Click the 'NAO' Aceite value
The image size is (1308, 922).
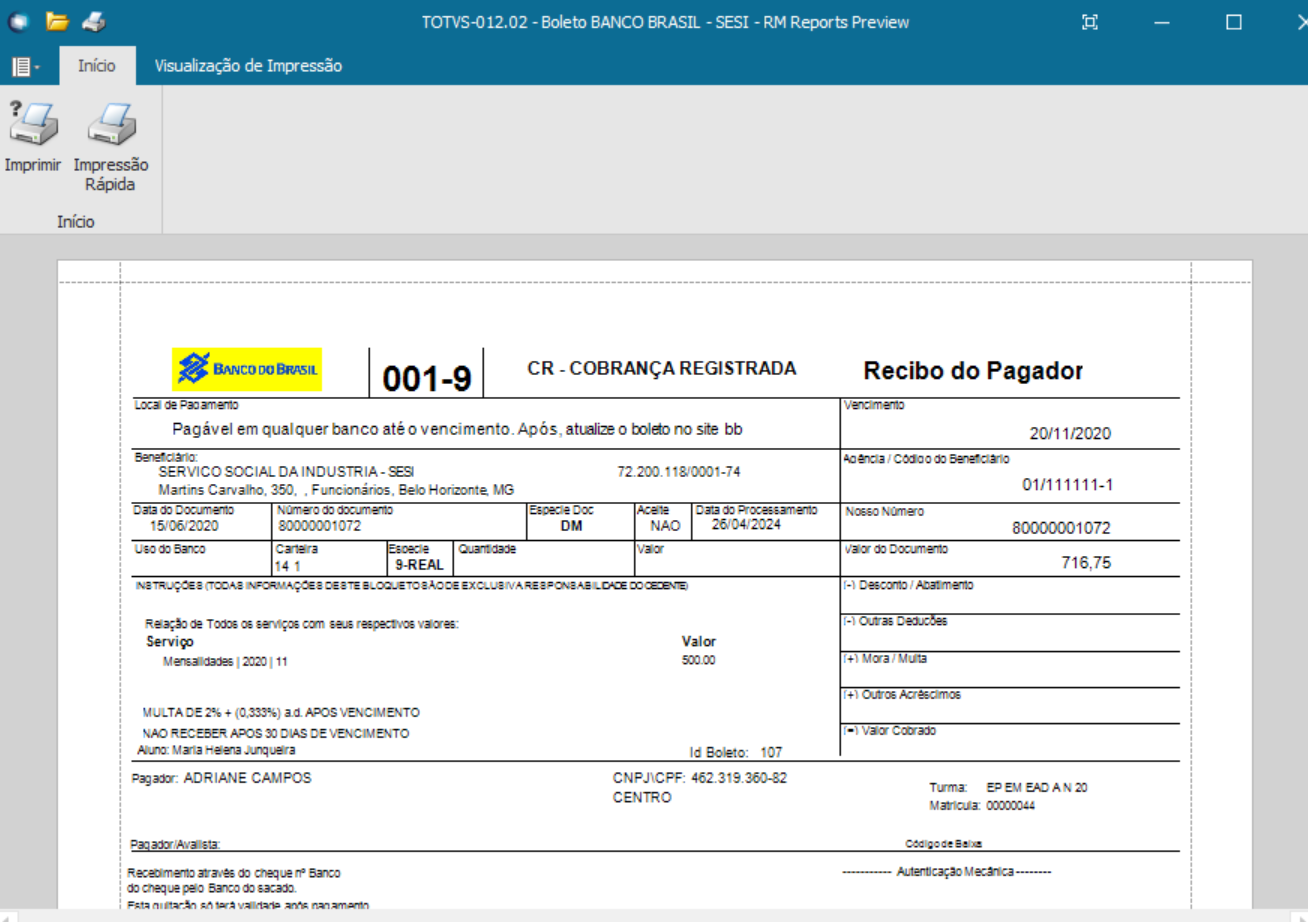point(665,526)
